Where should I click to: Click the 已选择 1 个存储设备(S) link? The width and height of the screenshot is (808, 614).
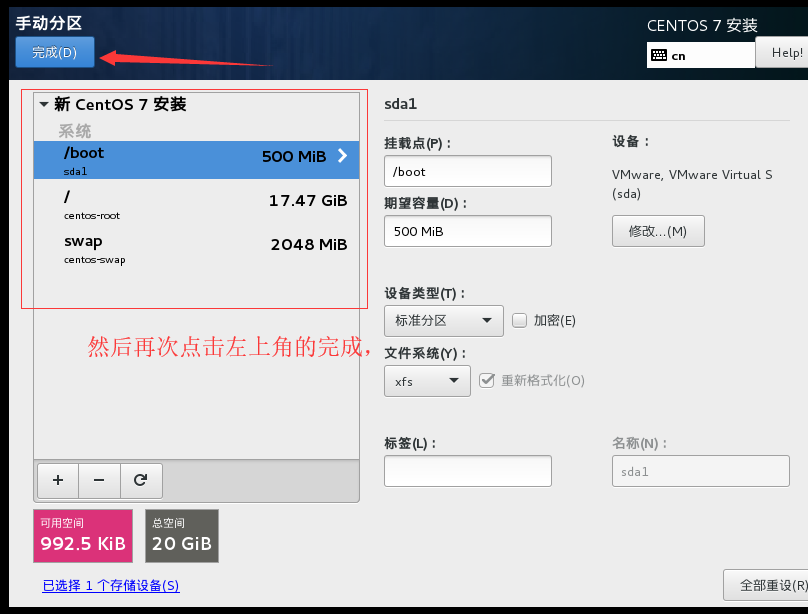tap(110, 585)
